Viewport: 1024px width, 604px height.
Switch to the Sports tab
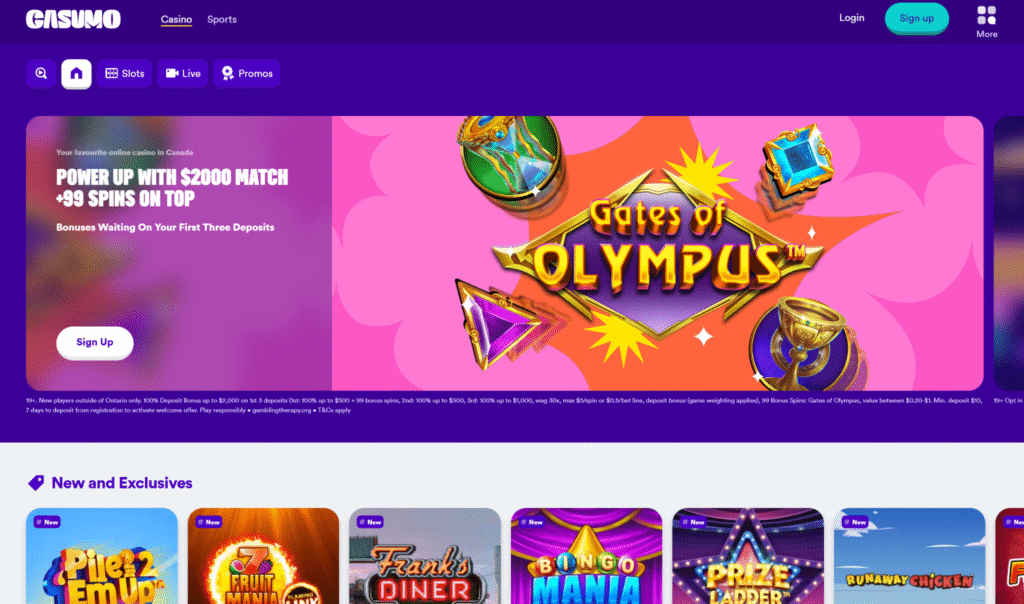click(x=222, y=20)
